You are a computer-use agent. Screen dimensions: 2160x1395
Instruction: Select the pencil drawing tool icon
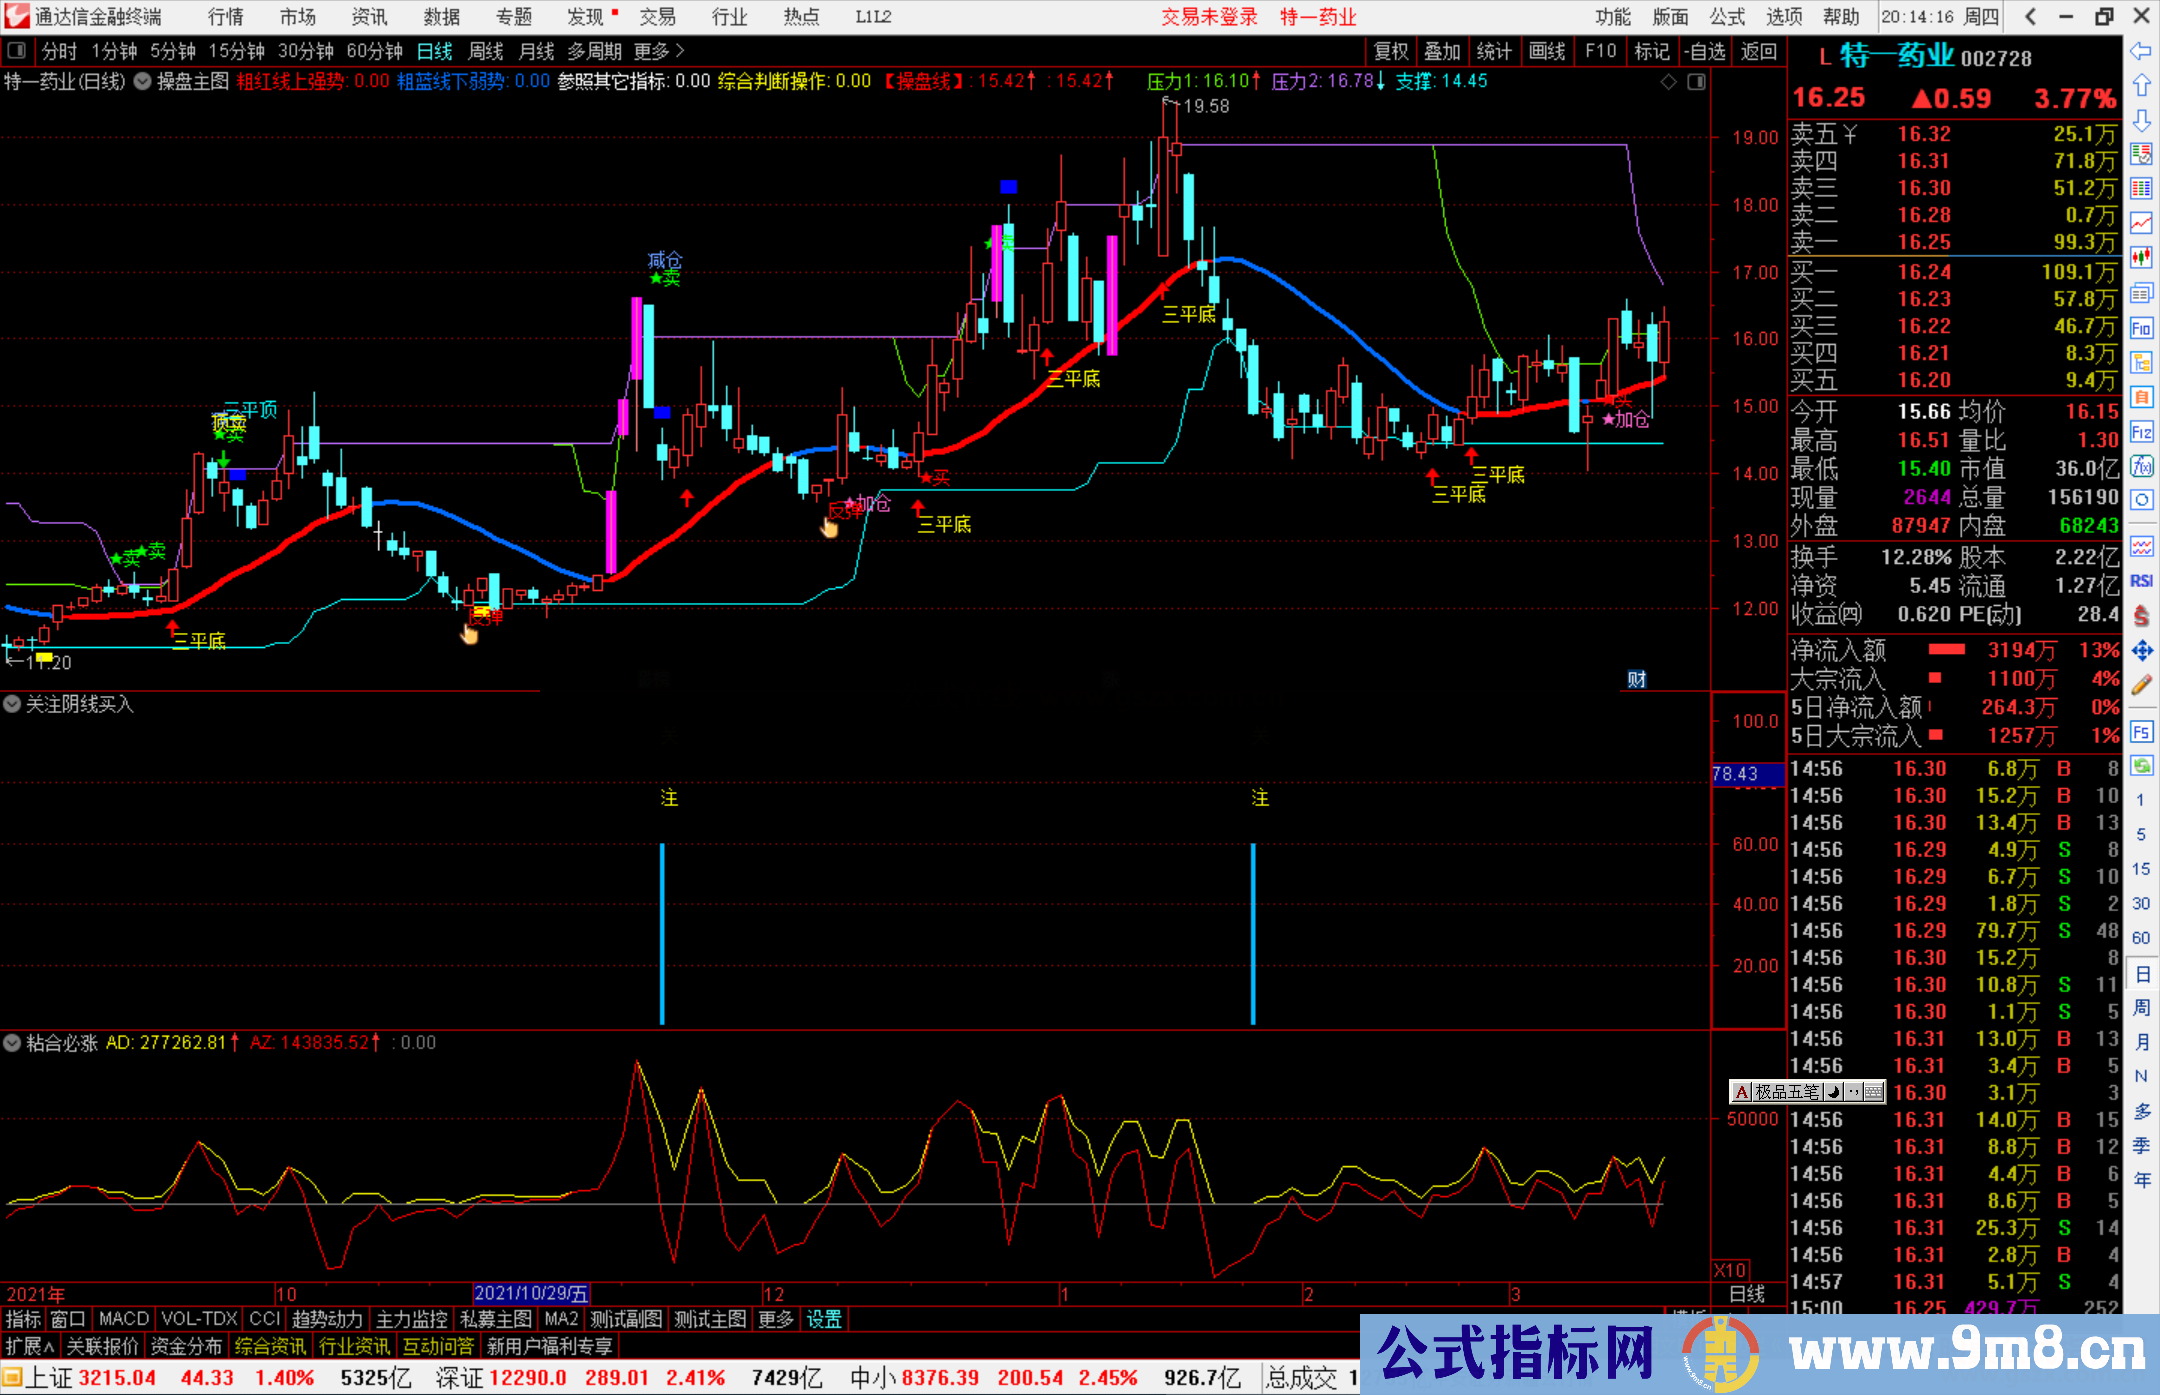pos(2141,686)
